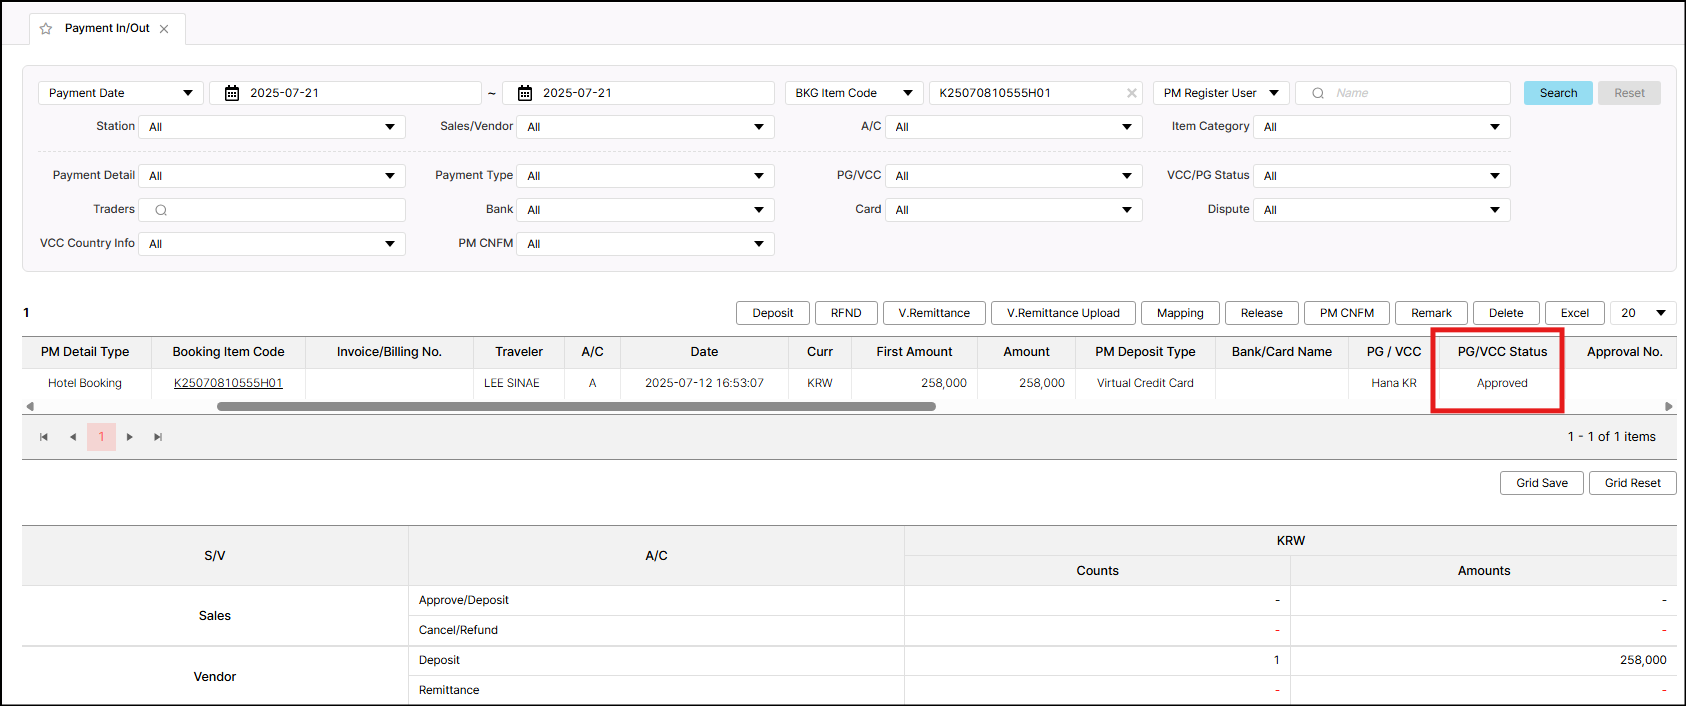Go to the first page of results
The height and width of the screenshot is (706, 1686).
point(44,437)
